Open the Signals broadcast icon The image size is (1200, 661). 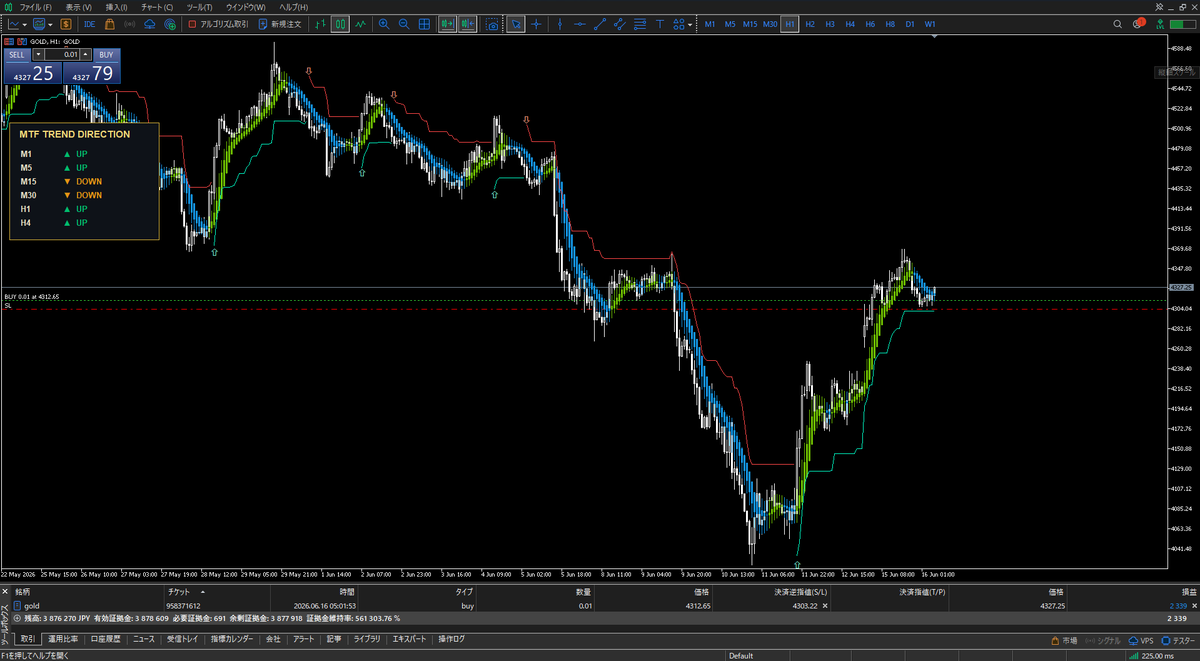coord(130,23)
